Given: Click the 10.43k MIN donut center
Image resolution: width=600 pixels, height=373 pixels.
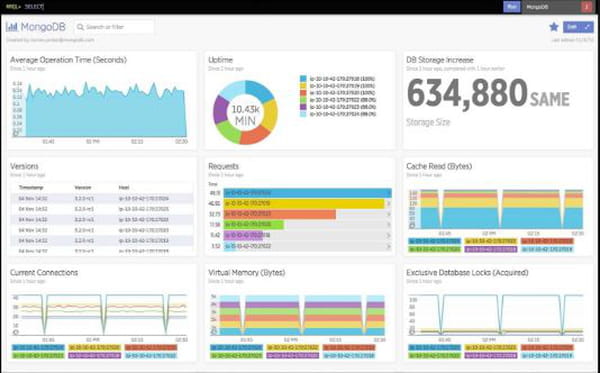Looking at the screenshot, I should 246,115.
